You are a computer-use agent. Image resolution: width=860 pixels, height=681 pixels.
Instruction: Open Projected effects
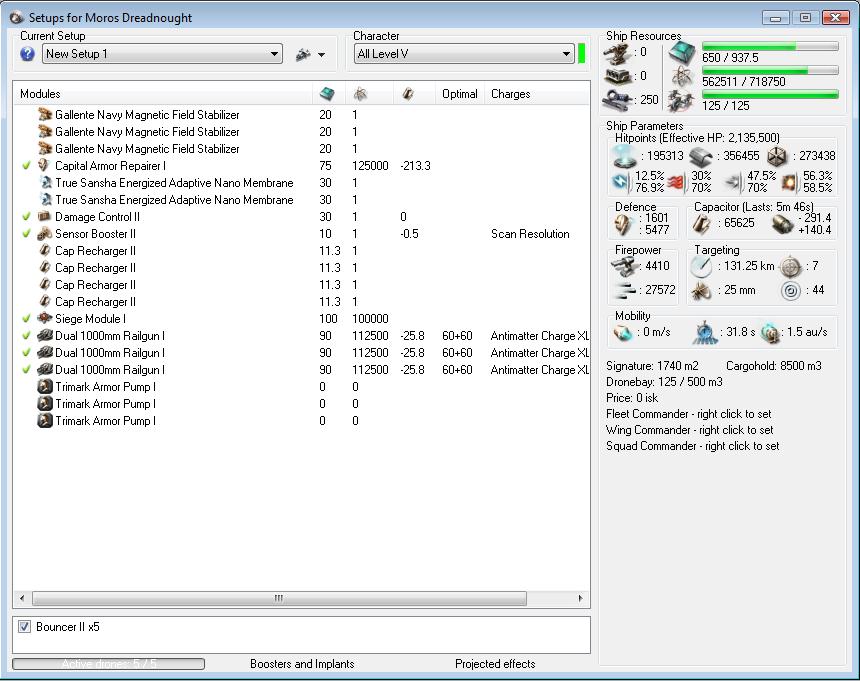(x=495, y=664)
